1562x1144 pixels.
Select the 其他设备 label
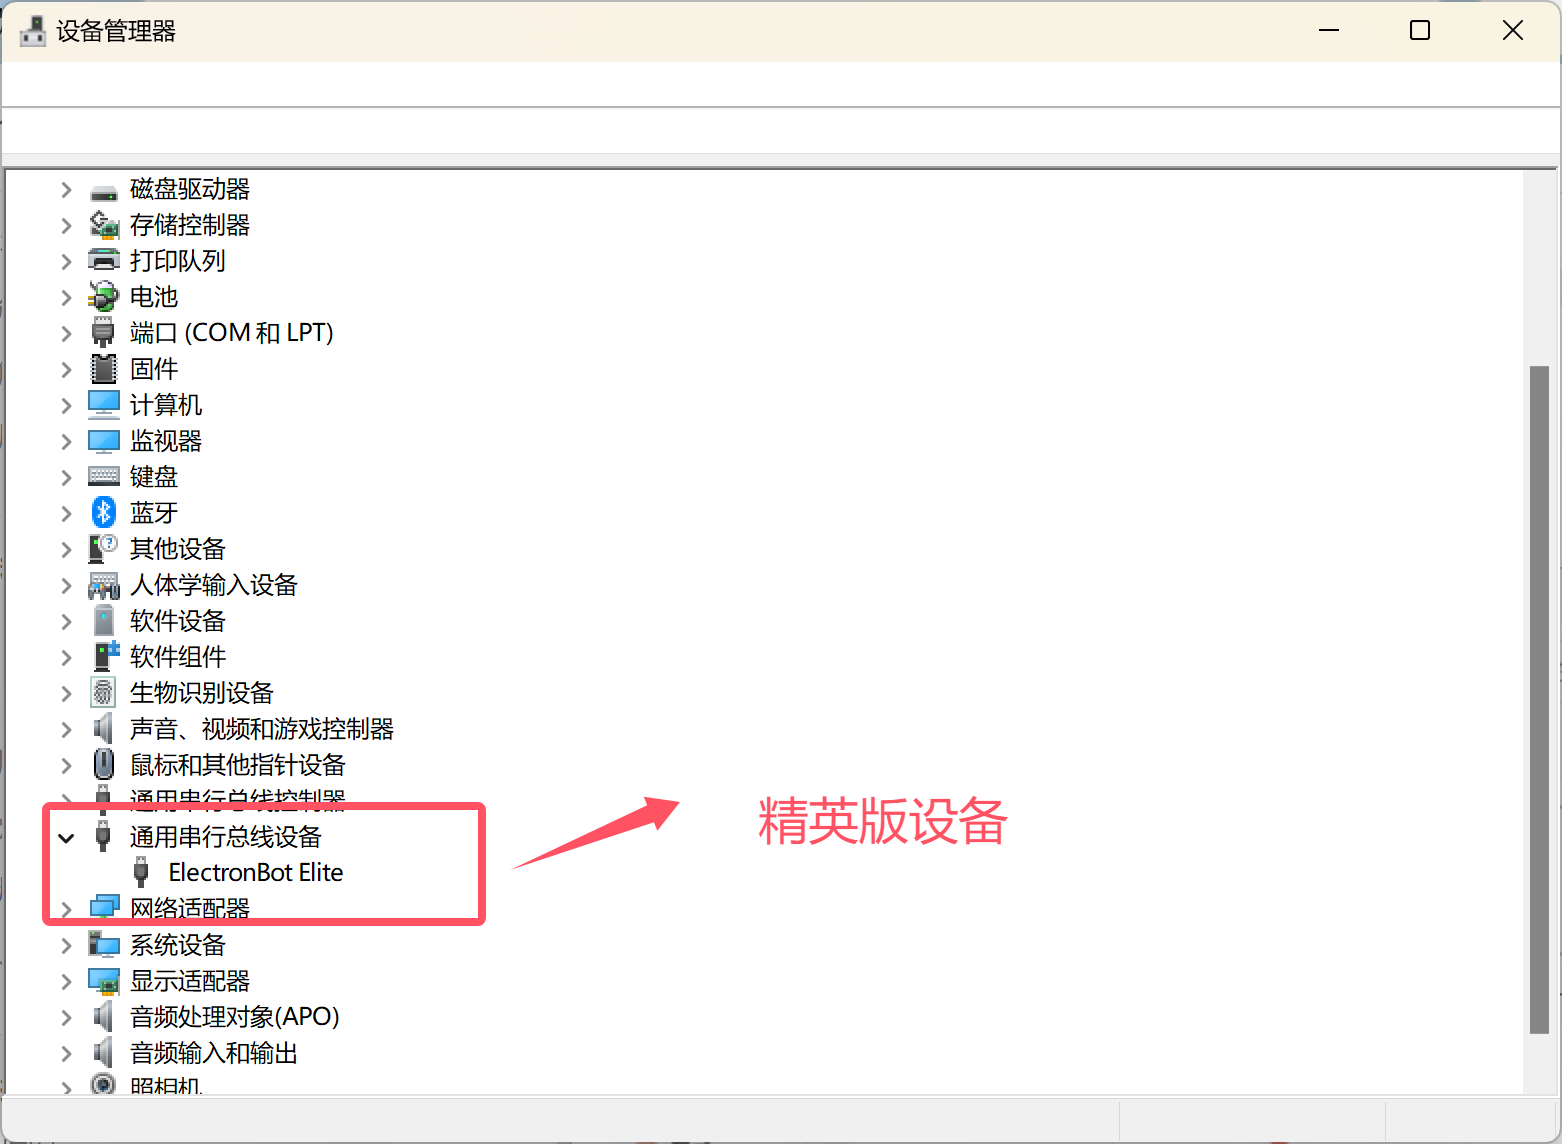pyautogui.click(x=178, y=549)
